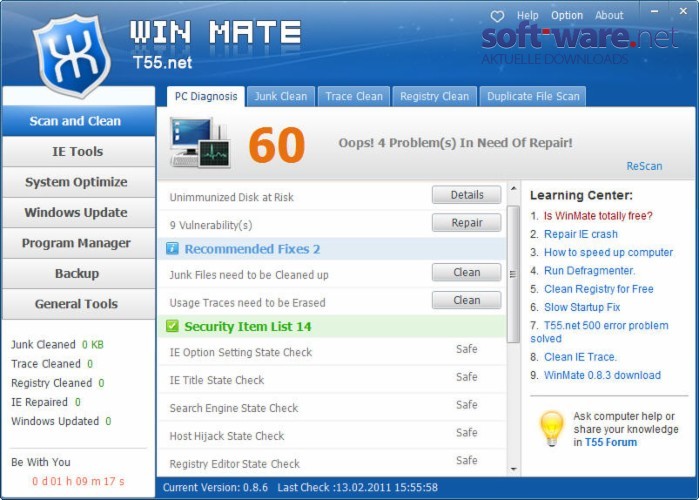Open Program Manager section
Image resolution: width=699 pixels, height=500 pixels.
coord(78,243)
